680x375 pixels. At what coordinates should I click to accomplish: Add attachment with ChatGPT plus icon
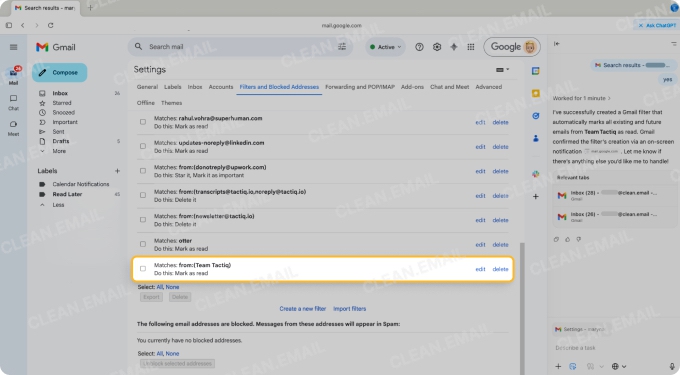pos(558,366)
